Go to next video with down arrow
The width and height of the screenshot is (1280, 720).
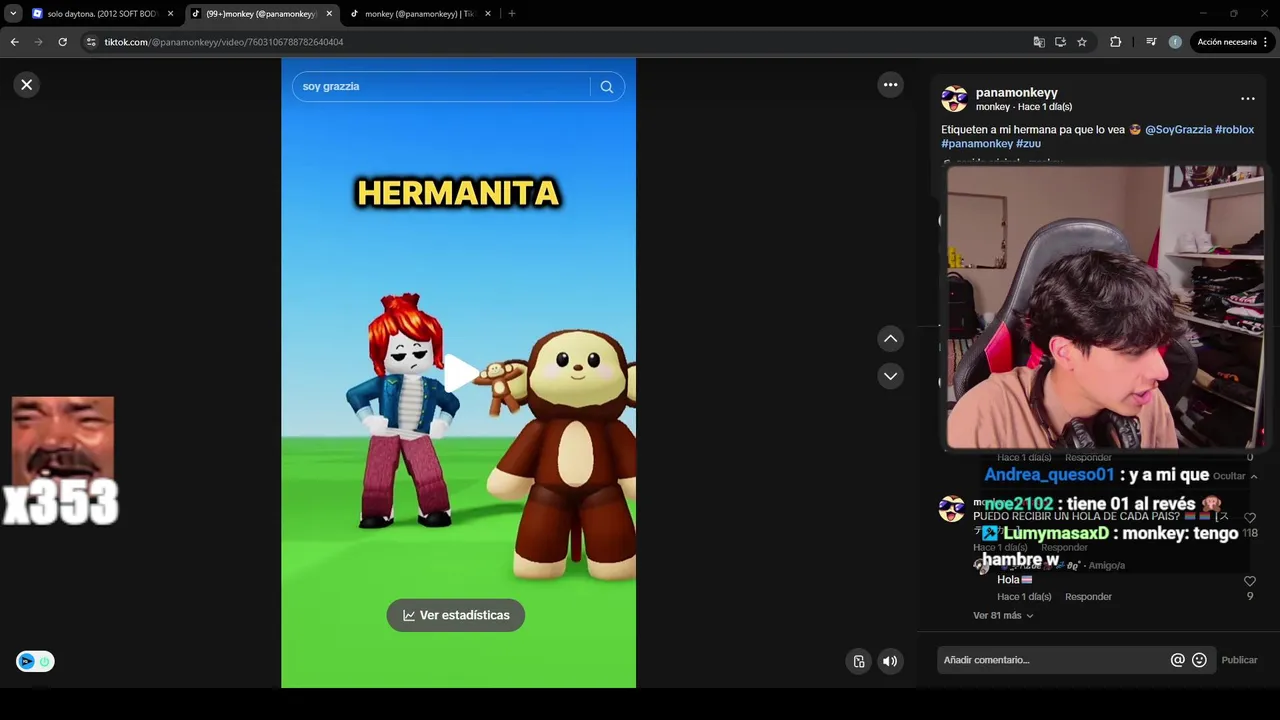click(890, 376)
